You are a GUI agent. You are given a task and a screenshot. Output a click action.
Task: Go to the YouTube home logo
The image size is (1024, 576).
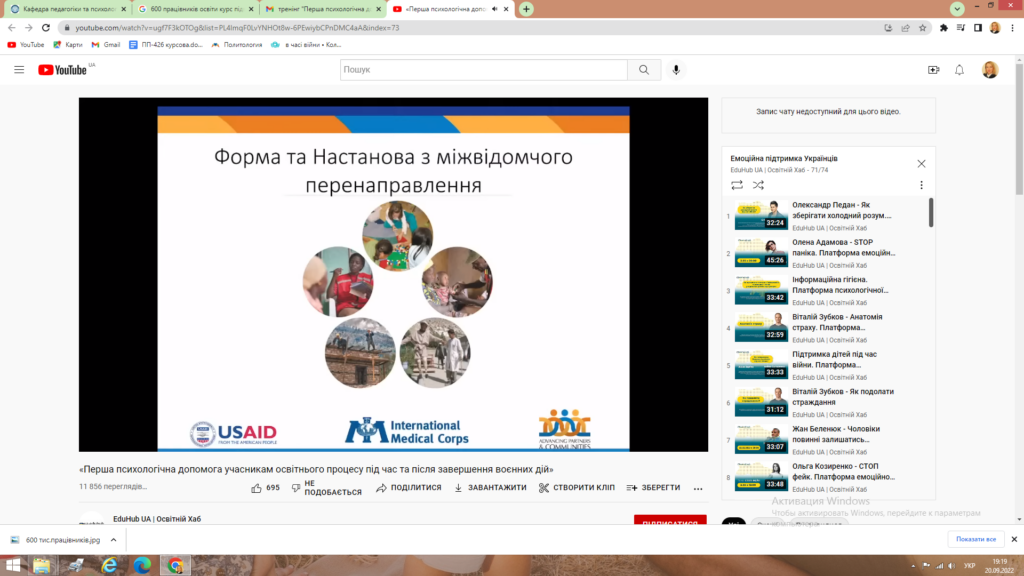[x=66, y=70]
